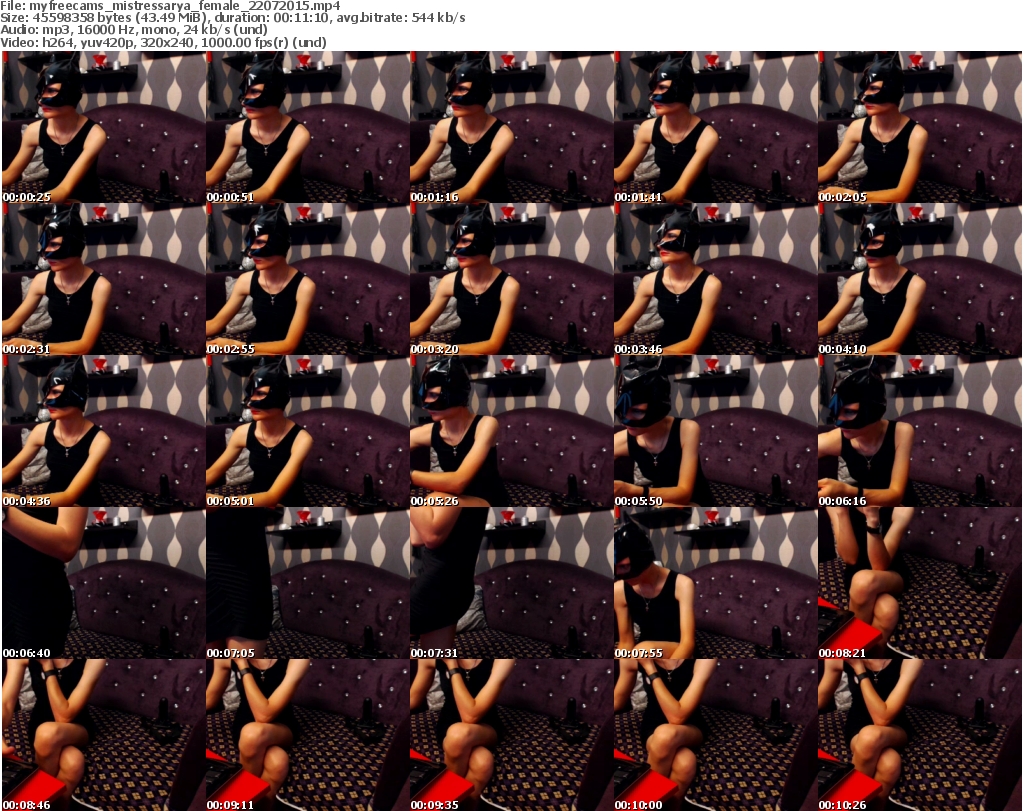The width and height of the screenshot is (1024, 811).
Task: View the 00:10:00 thumbnail
Action: pos(715,735)
